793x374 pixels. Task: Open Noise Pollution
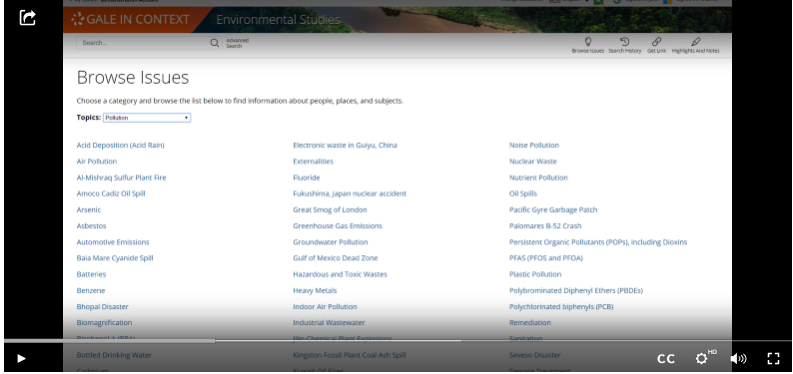(534, 145)
